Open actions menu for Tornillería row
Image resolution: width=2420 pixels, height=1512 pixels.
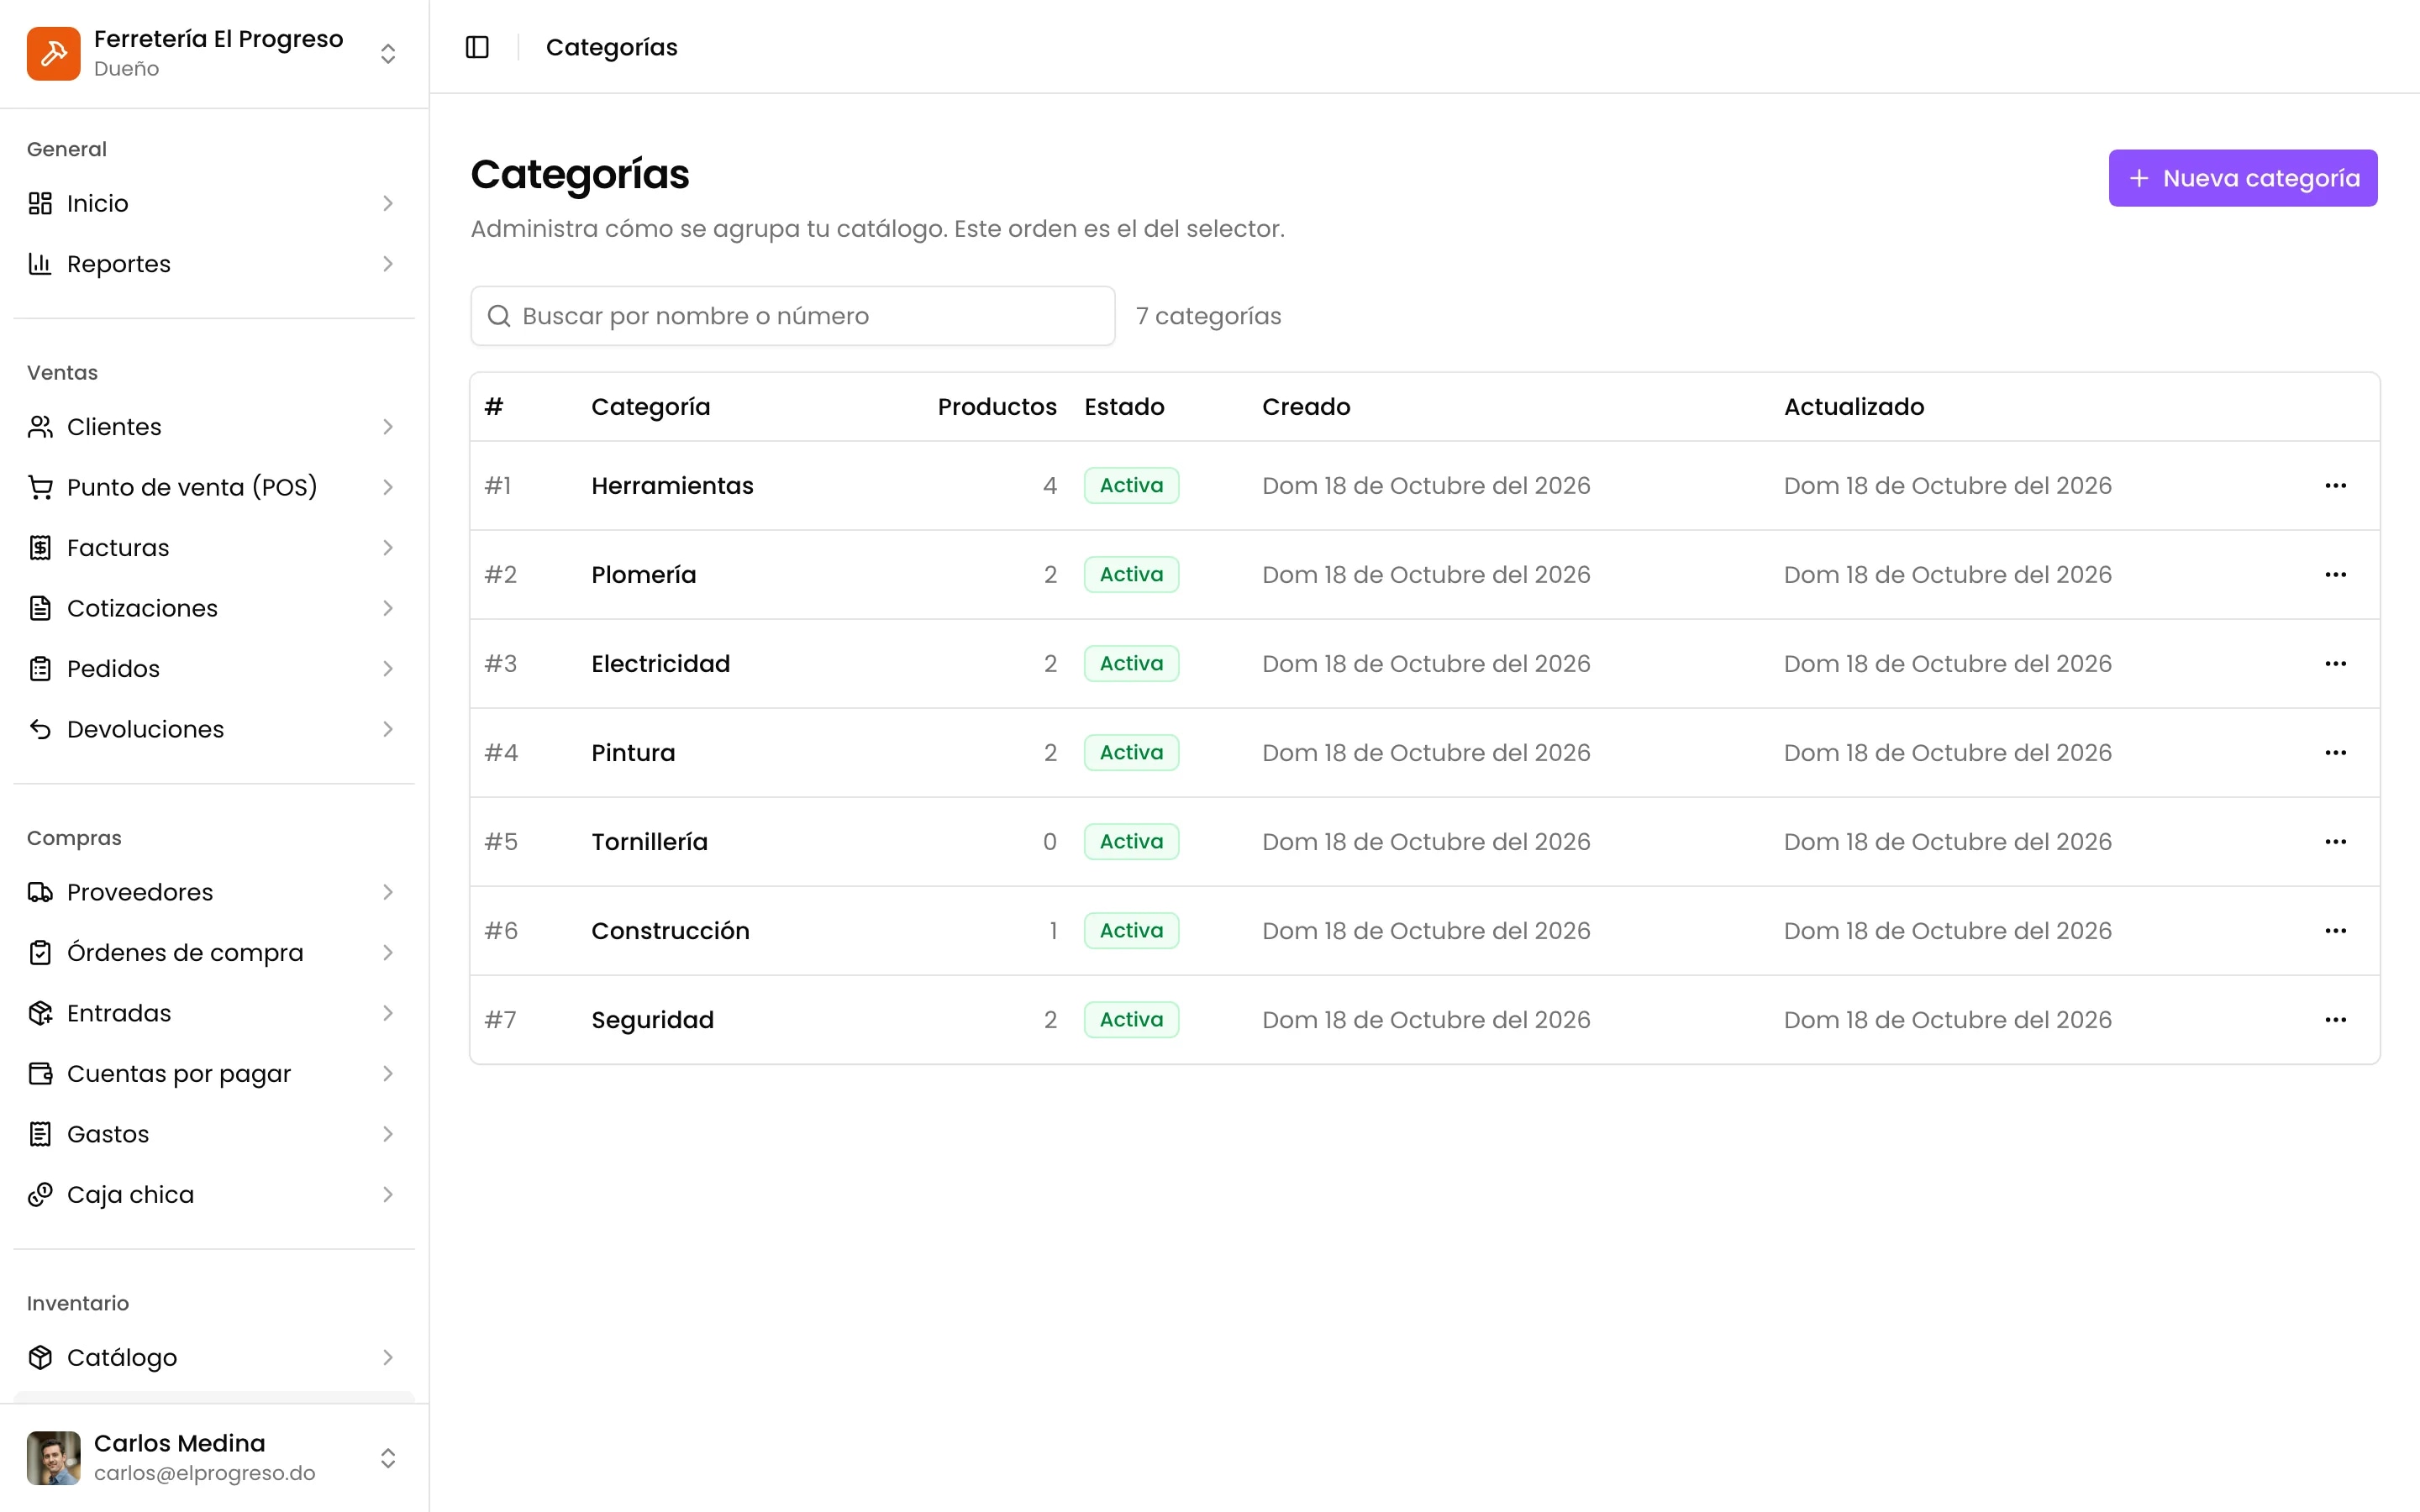2335,842
